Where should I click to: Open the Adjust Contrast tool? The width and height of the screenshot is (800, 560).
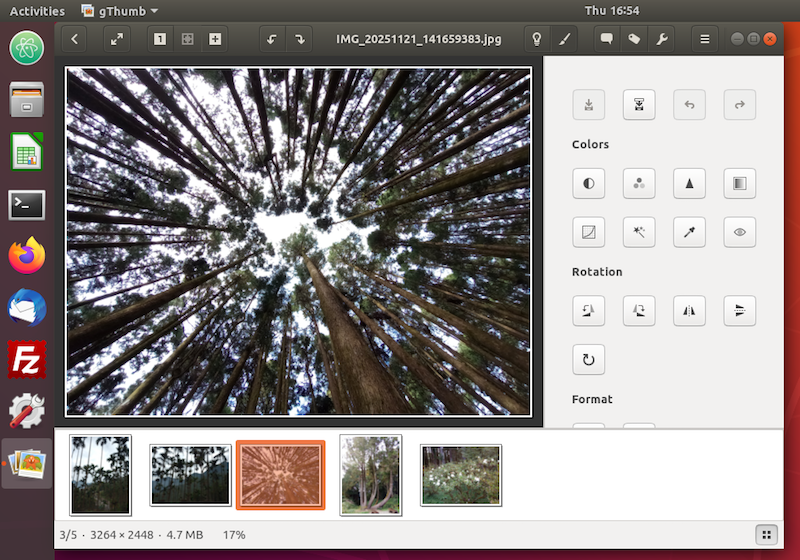589,184
